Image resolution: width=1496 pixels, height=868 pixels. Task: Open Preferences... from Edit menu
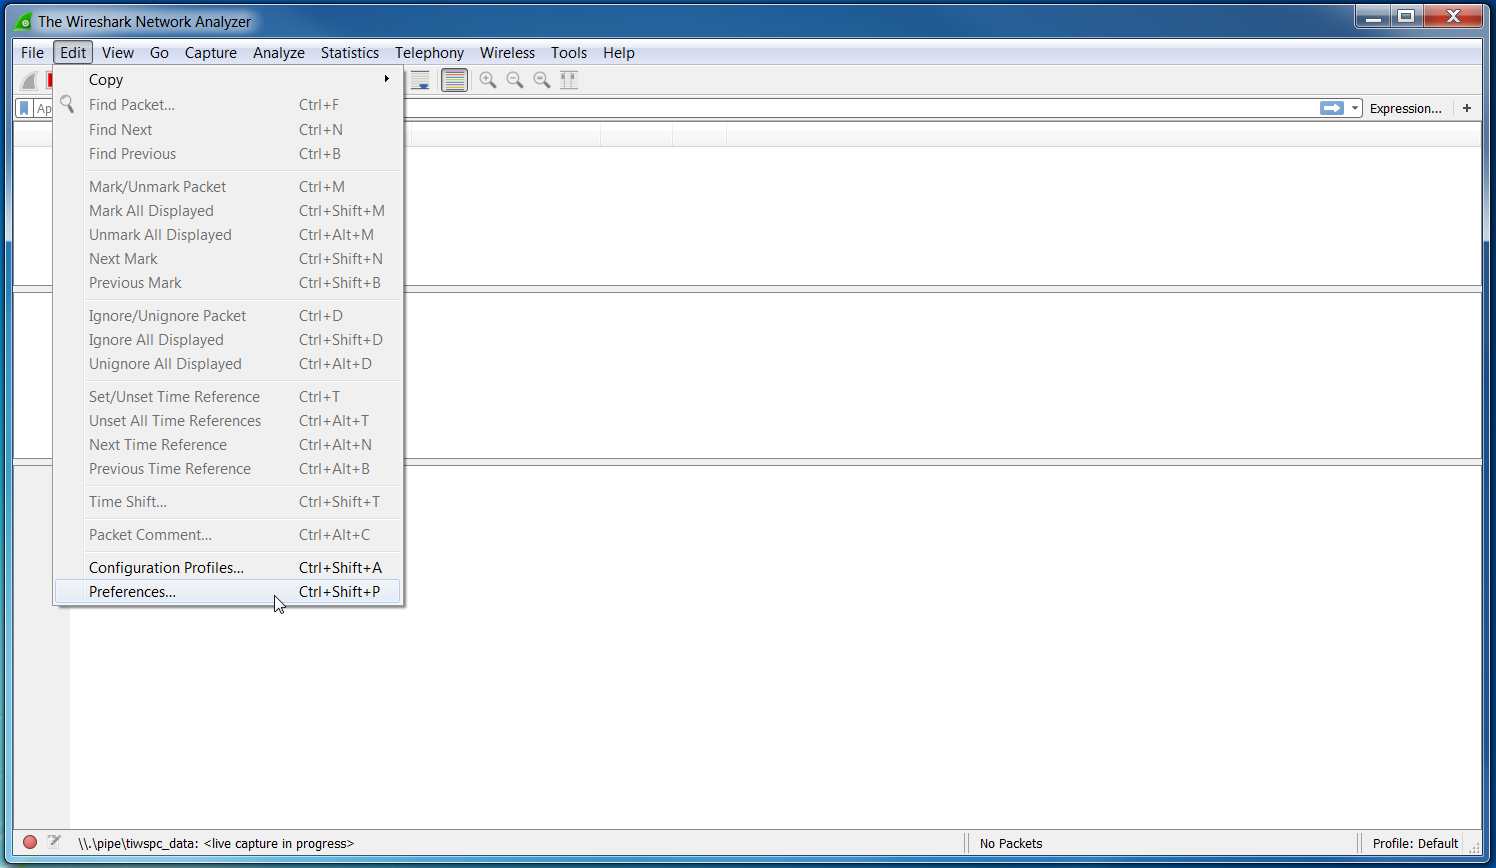tap(229, 592)
